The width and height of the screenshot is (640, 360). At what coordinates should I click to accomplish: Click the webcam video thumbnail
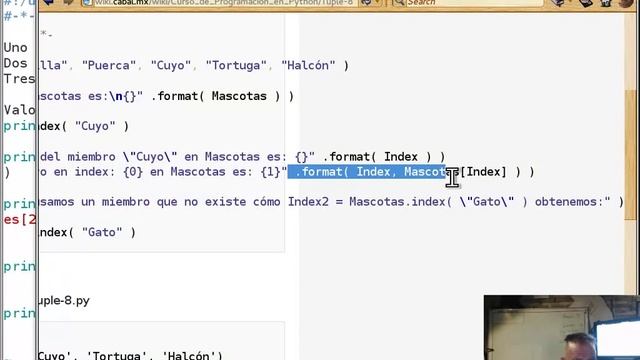[x=562, y=327]
